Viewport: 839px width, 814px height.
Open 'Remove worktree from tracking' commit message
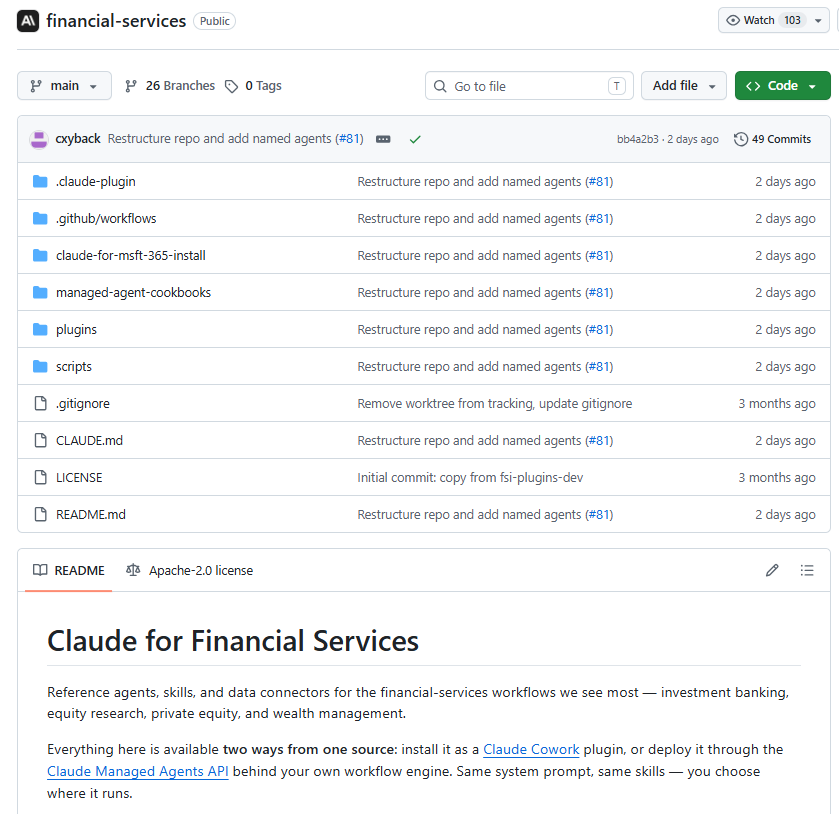pos(494,403)
